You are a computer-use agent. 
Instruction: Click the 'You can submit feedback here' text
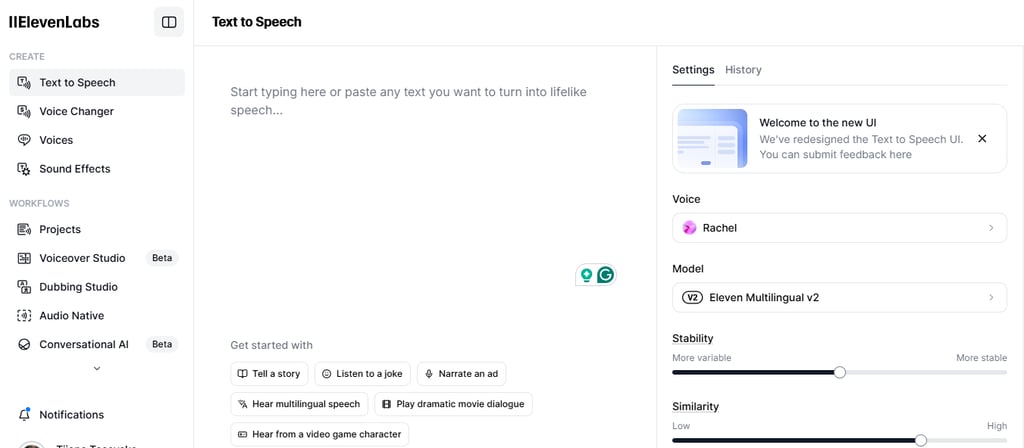click(835, 155)
